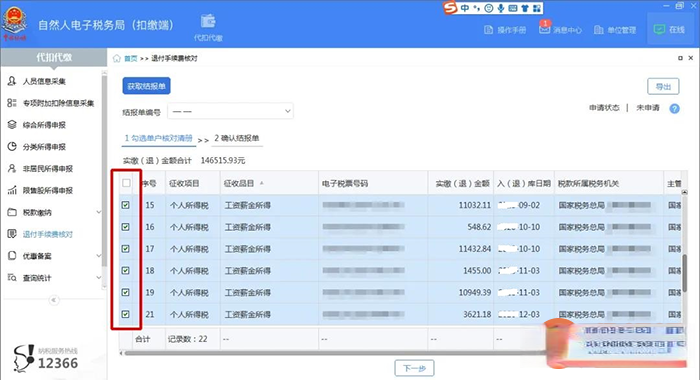
Task: Uncheck the checkbox for row 19
Action: tap(126, 292)
